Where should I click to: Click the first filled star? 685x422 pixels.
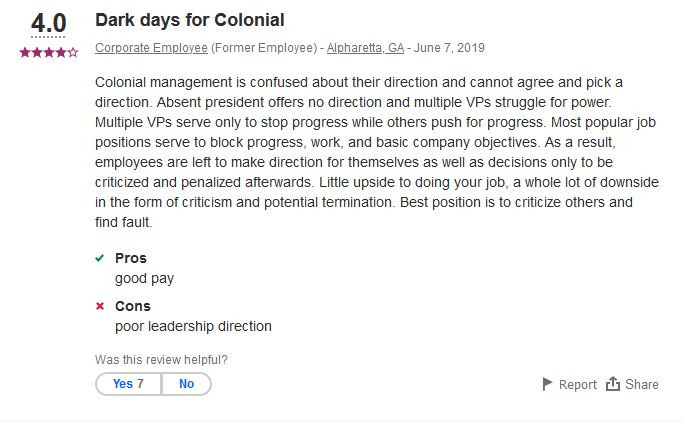point(25,52)
